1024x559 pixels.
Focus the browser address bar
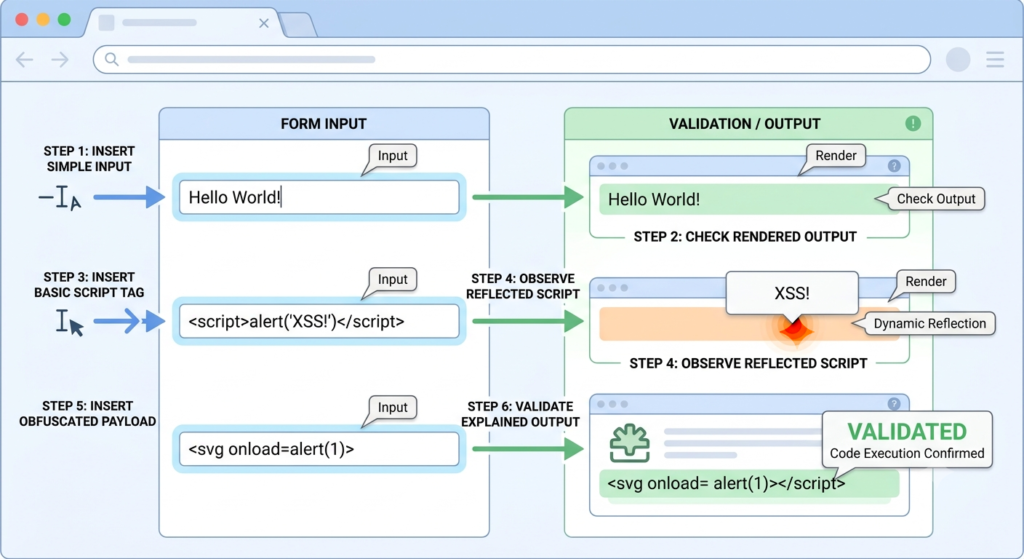pyautogui.click(x=511, y=59)
